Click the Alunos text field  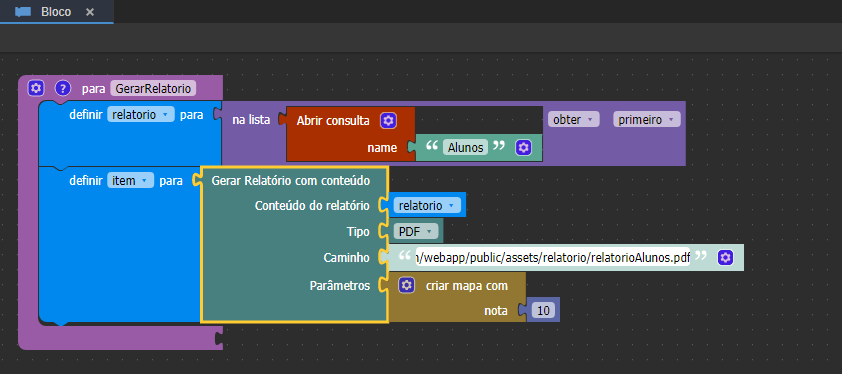click(x=465, y=147)
